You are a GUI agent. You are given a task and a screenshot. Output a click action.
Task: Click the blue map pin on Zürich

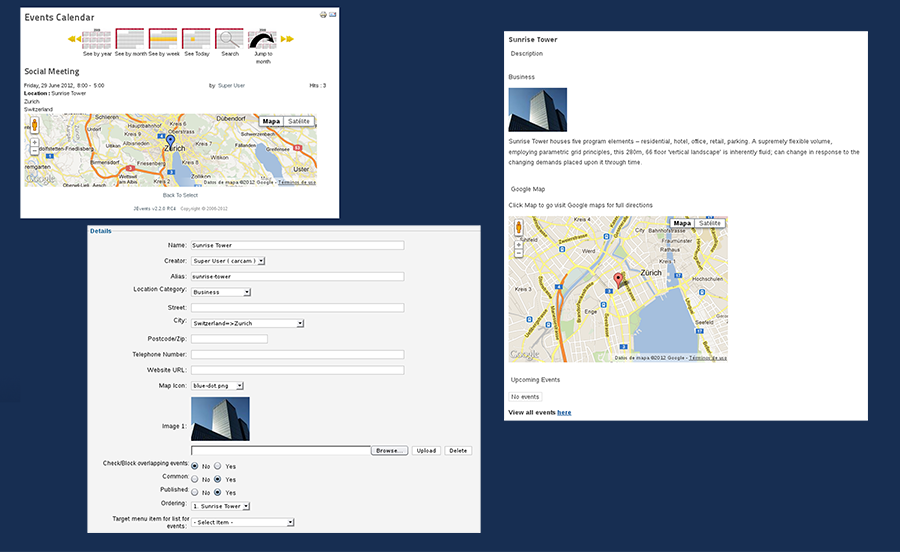(x=170, y=142)
